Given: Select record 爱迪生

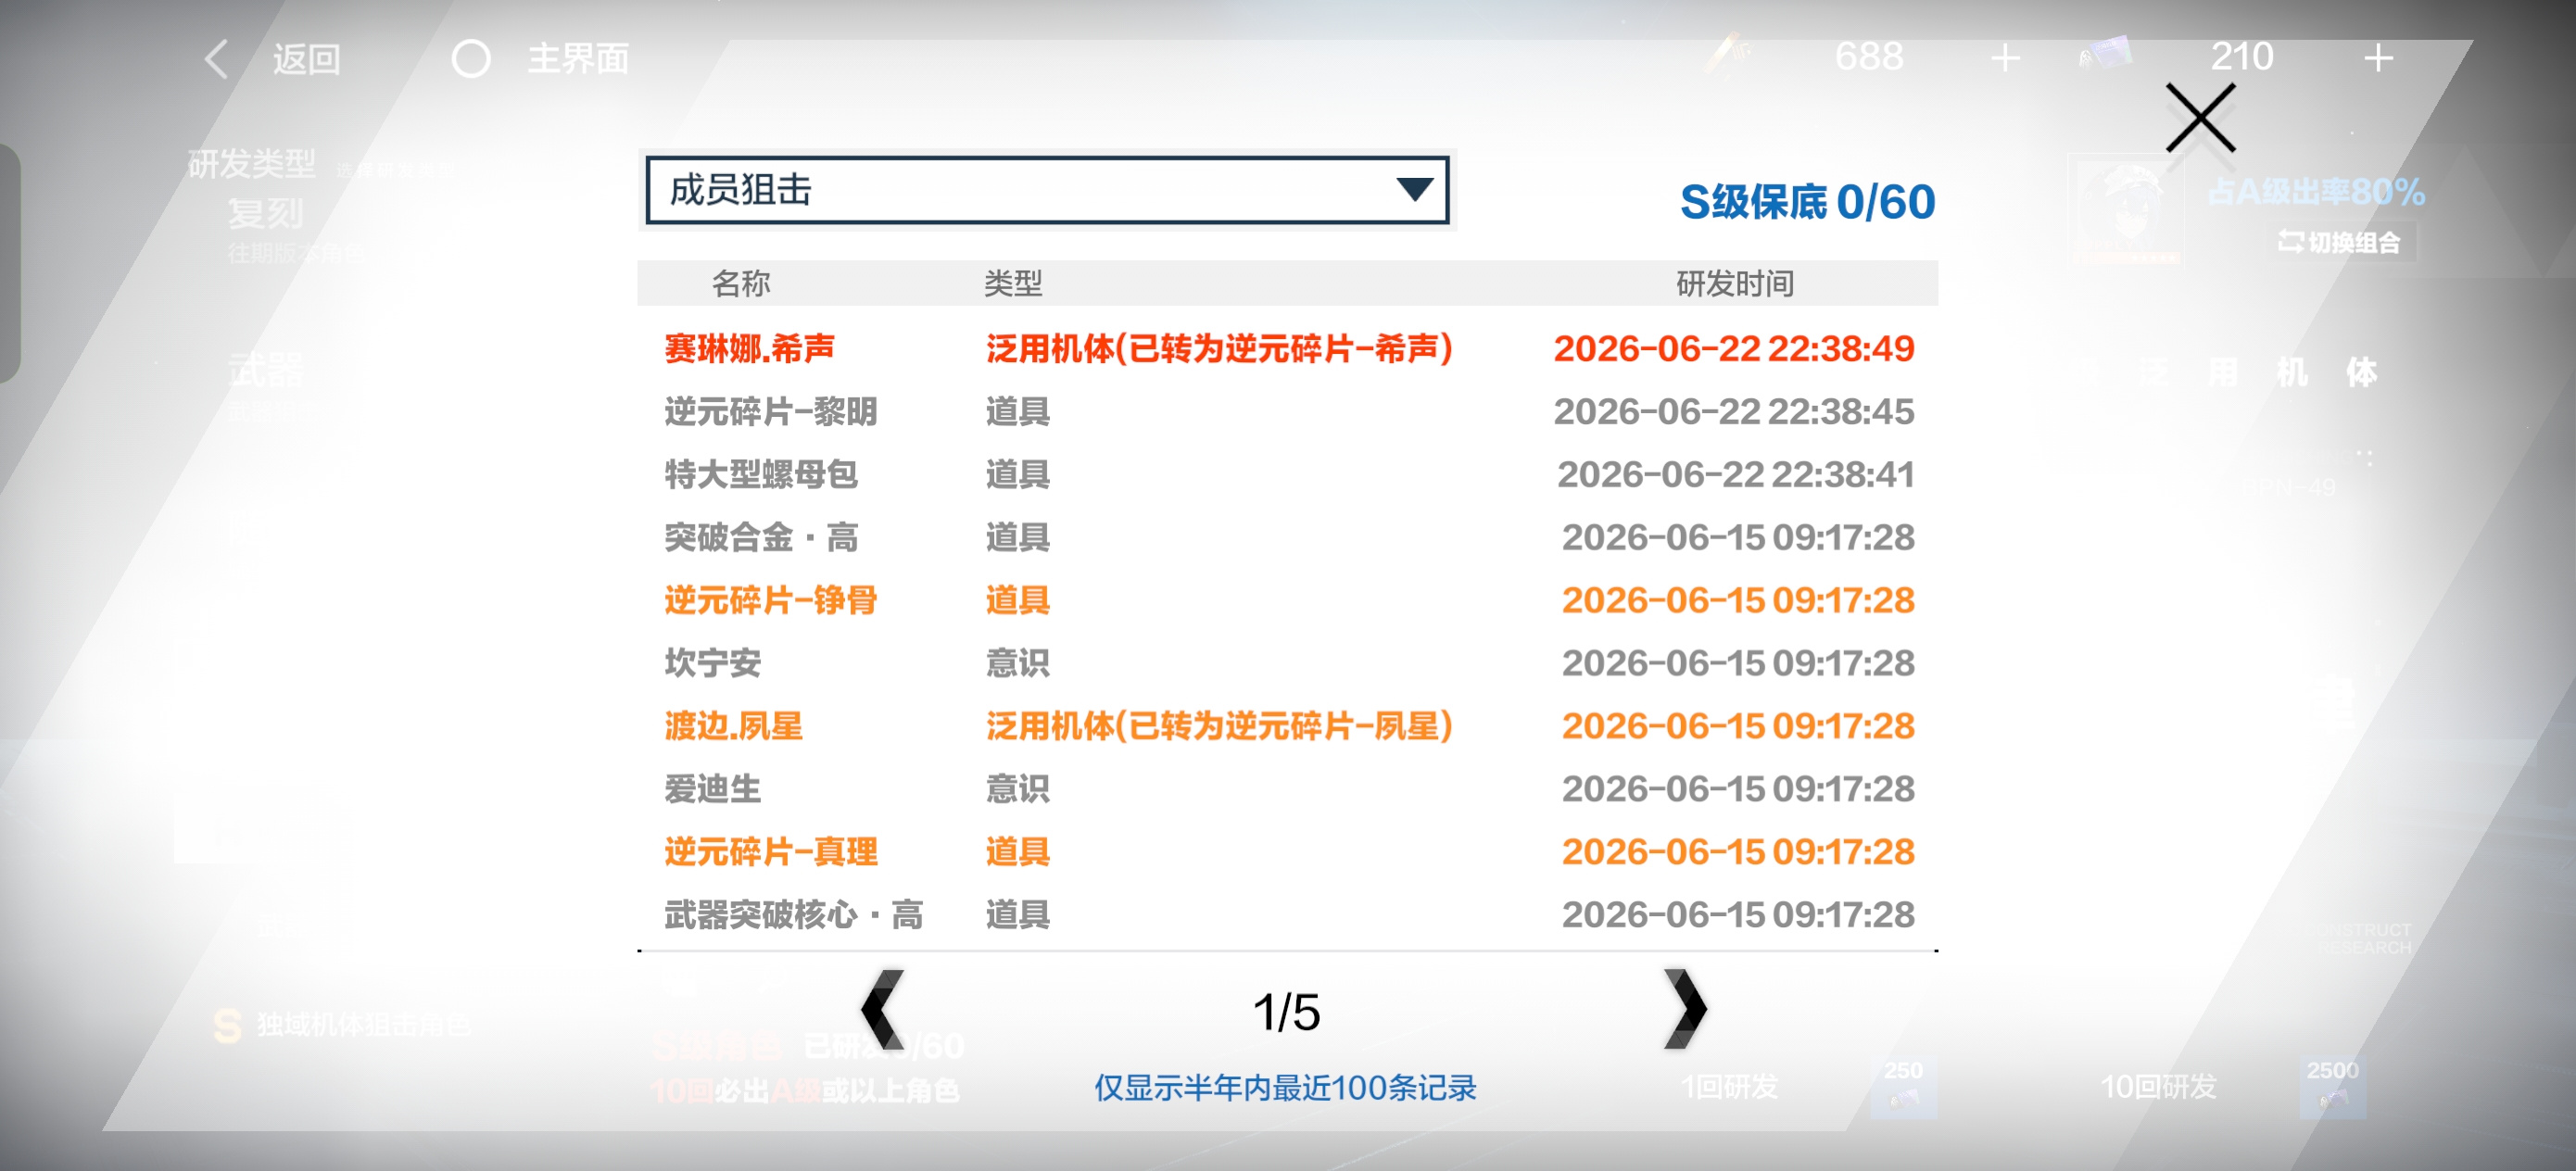Looking at the screenshot, I should tap(1288, 789).
